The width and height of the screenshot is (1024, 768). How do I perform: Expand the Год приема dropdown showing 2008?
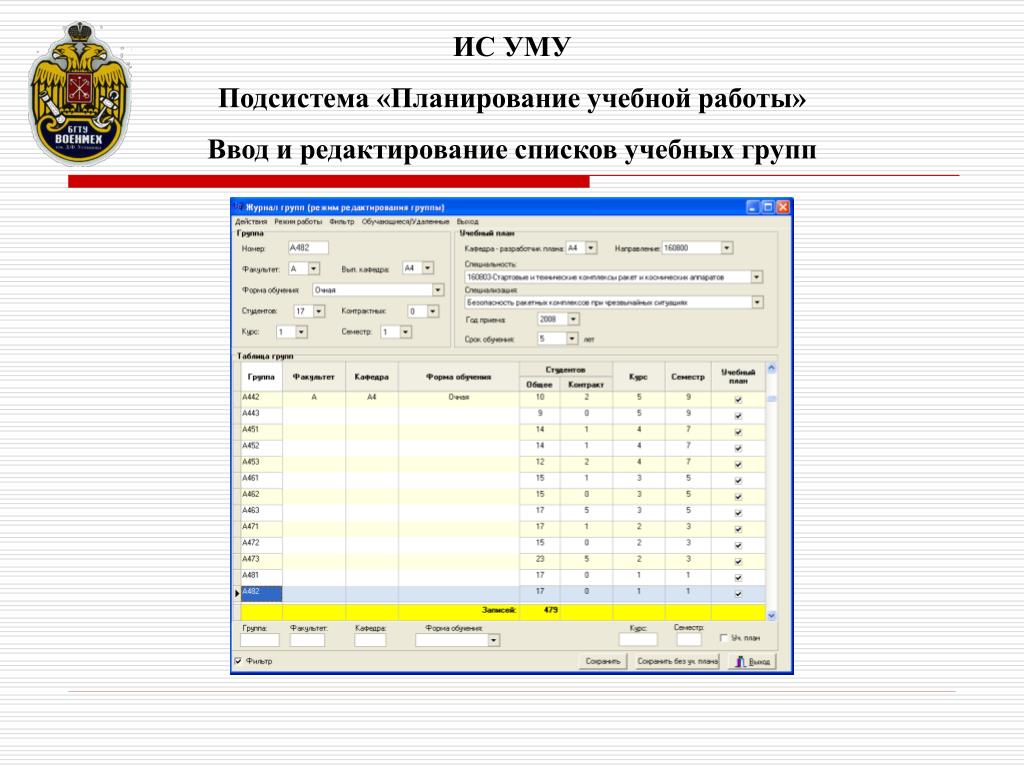point(573,319)
